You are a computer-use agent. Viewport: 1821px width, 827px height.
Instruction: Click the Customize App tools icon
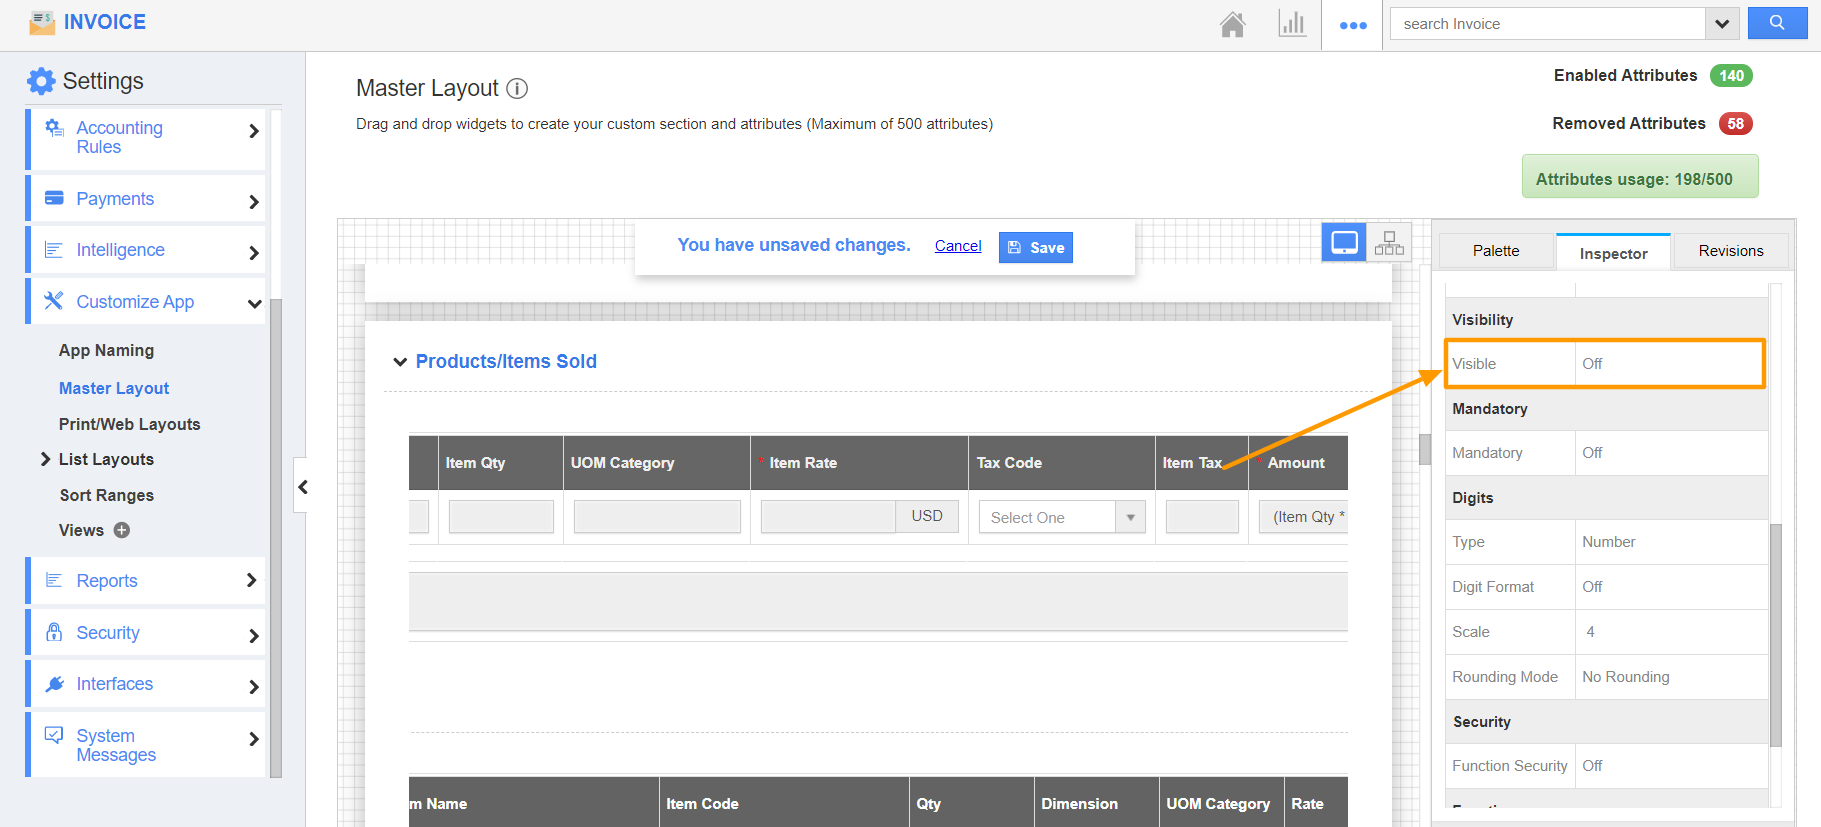(54, 301)
